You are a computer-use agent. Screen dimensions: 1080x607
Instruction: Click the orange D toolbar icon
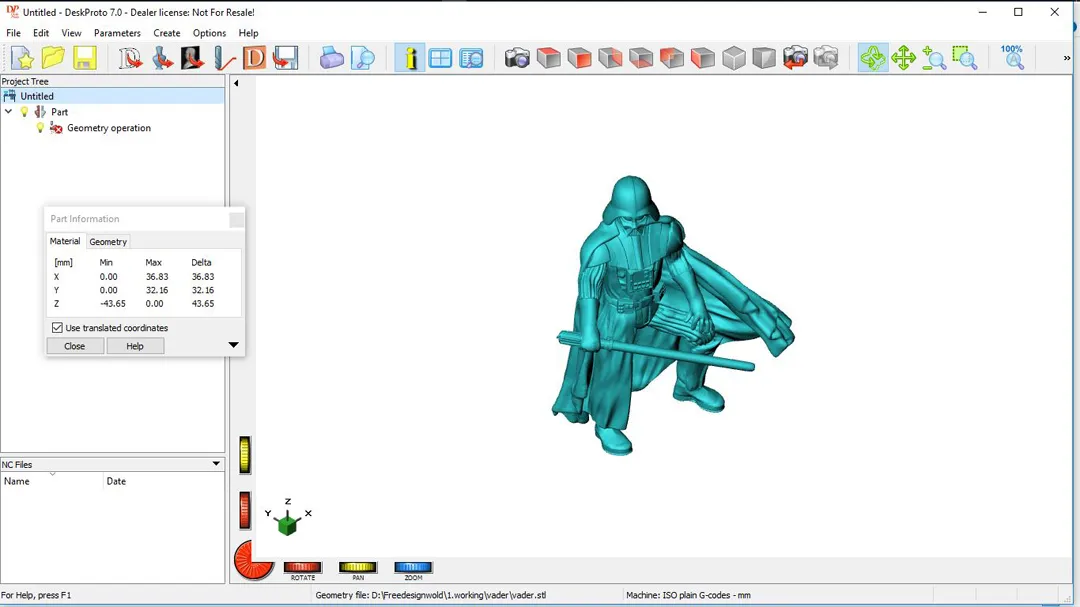click(x=254, y=58)
